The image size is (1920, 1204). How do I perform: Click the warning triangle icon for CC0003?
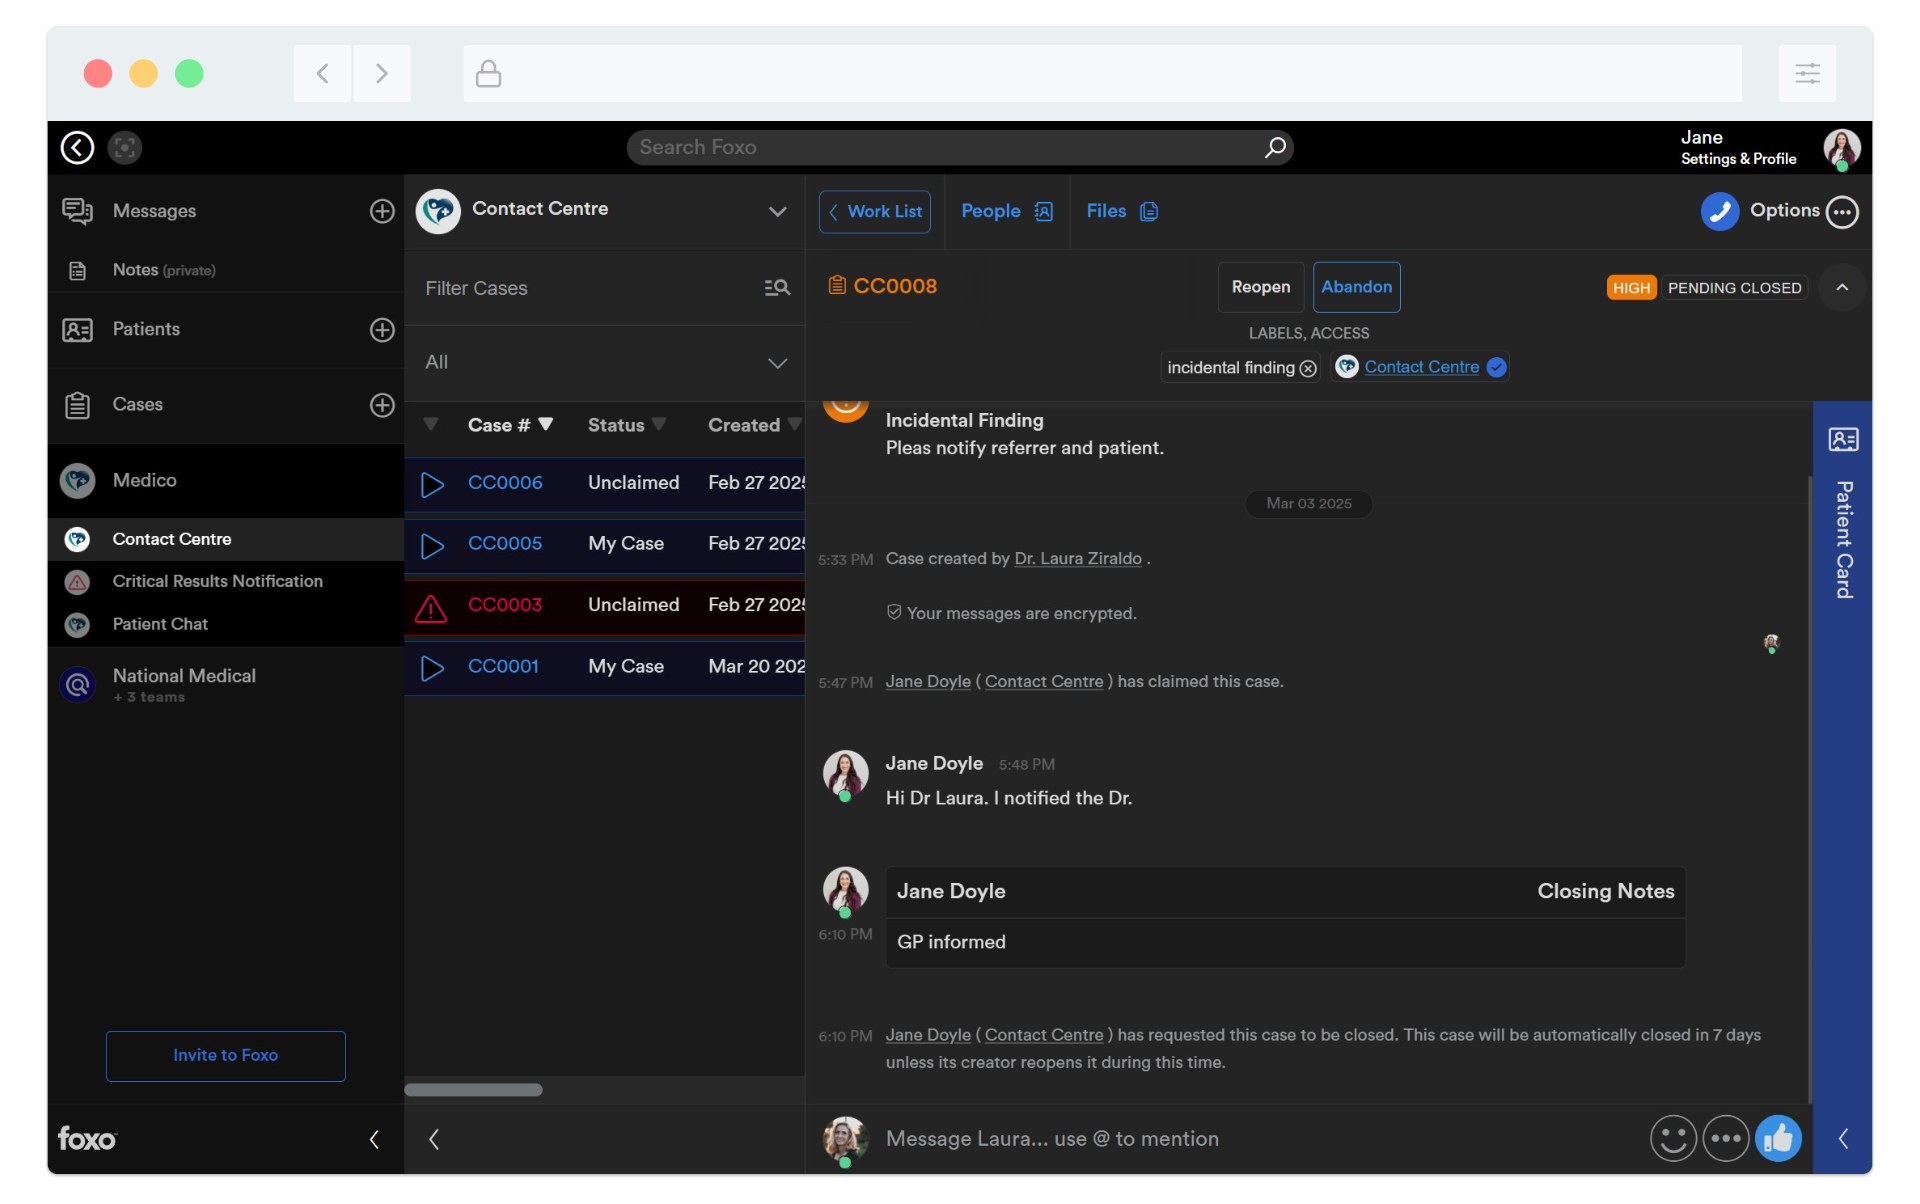431,607
